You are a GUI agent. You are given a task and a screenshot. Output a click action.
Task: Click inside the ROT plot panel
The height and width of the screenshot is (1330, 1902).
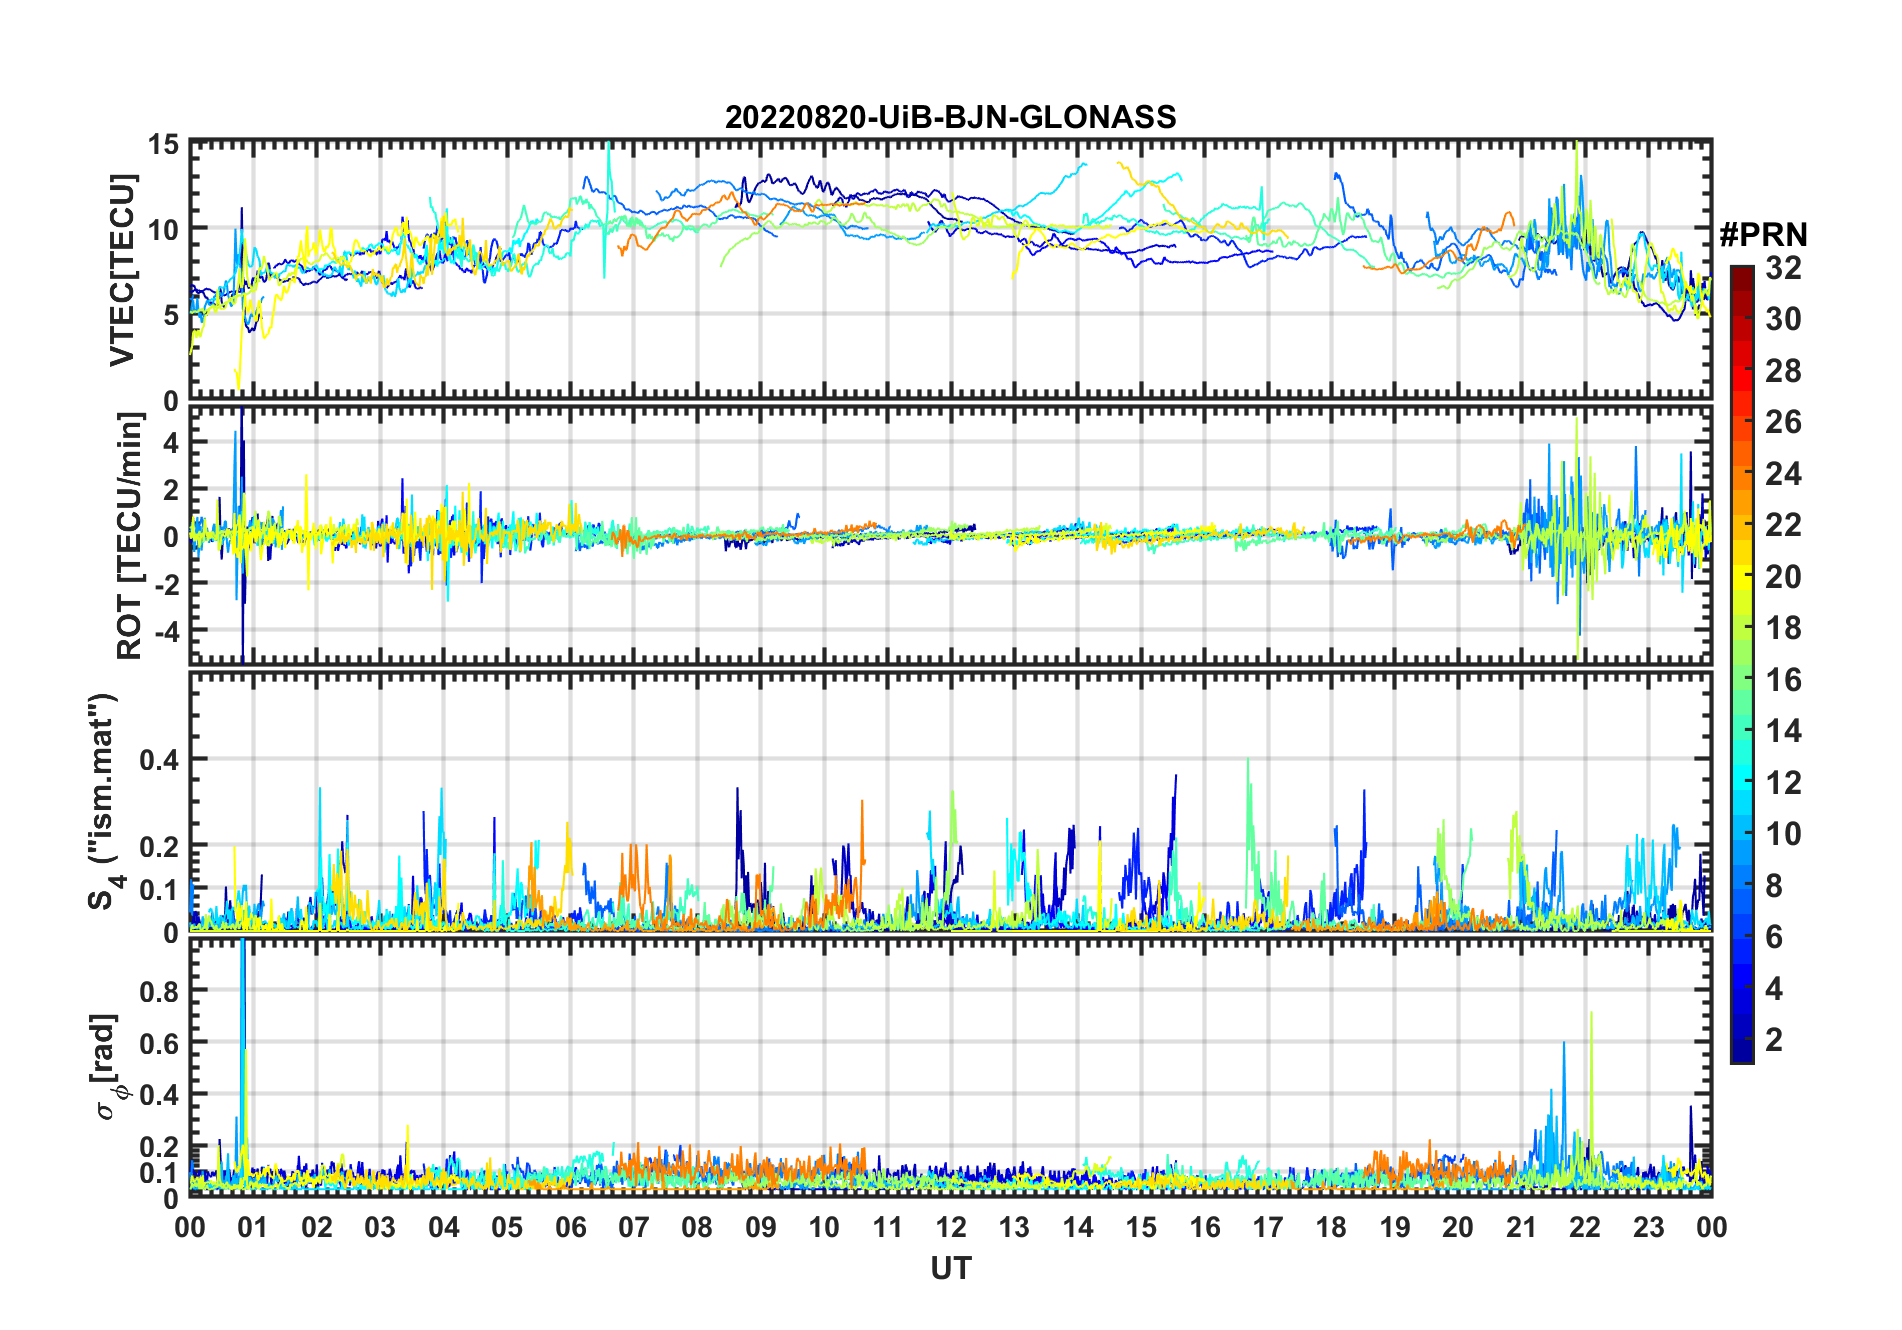[950, 535]
